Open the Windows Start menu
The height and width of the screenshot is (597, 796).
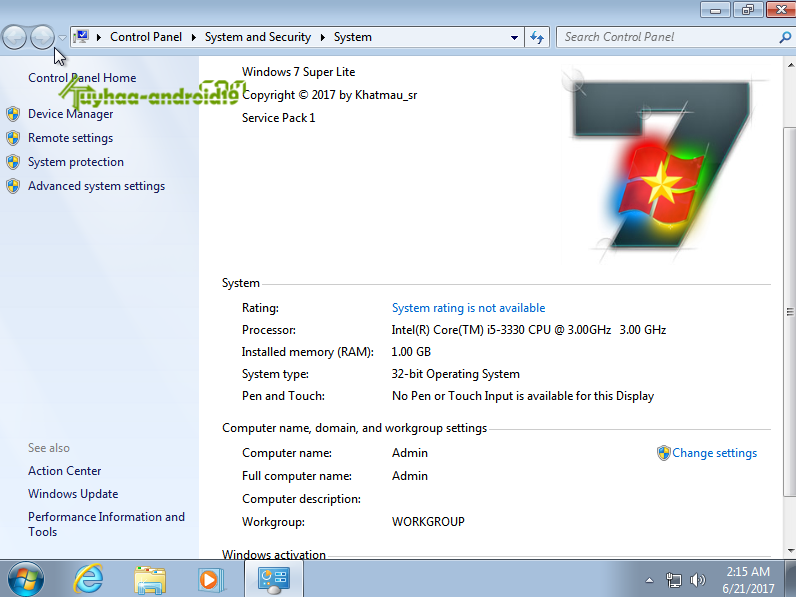point(25,579)
